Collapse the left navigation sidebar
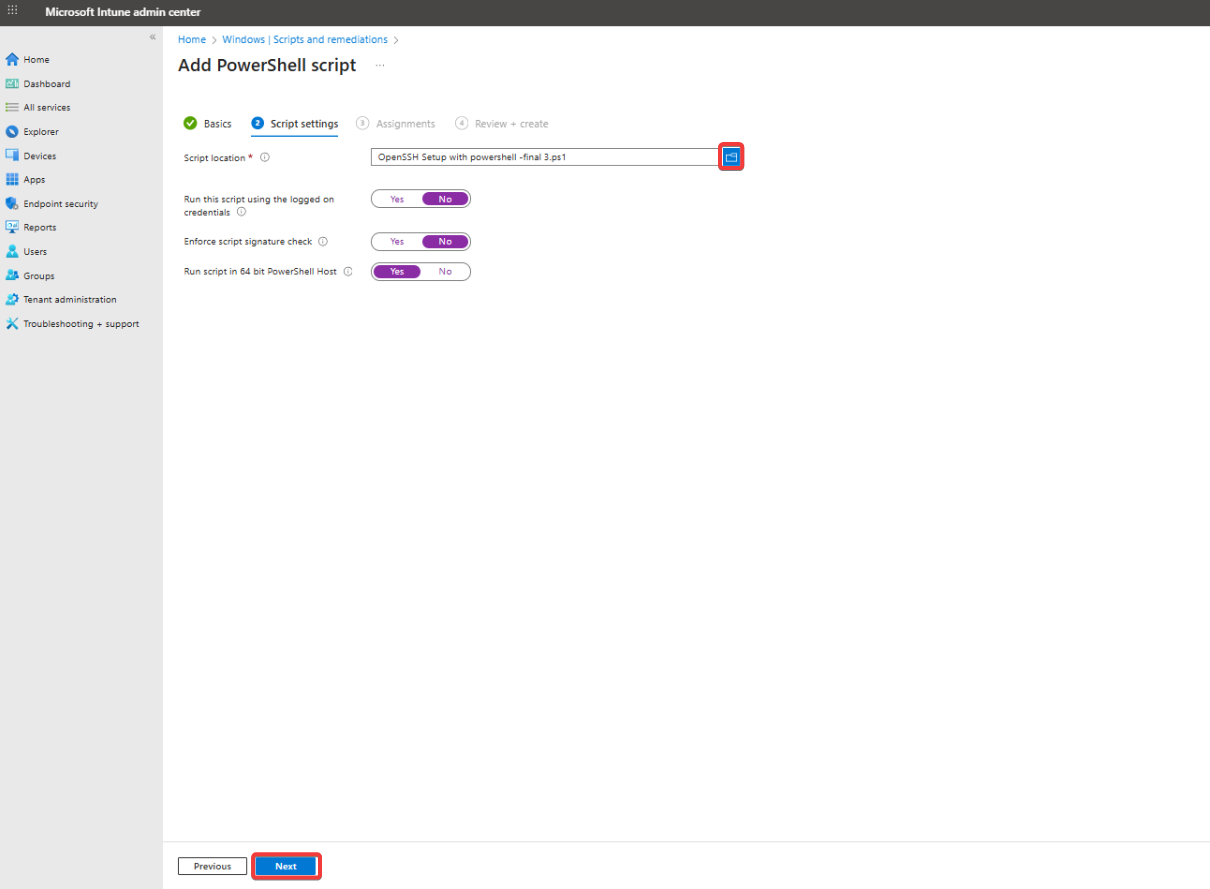This screenshot has height=889, width=1210. point(152,37)
